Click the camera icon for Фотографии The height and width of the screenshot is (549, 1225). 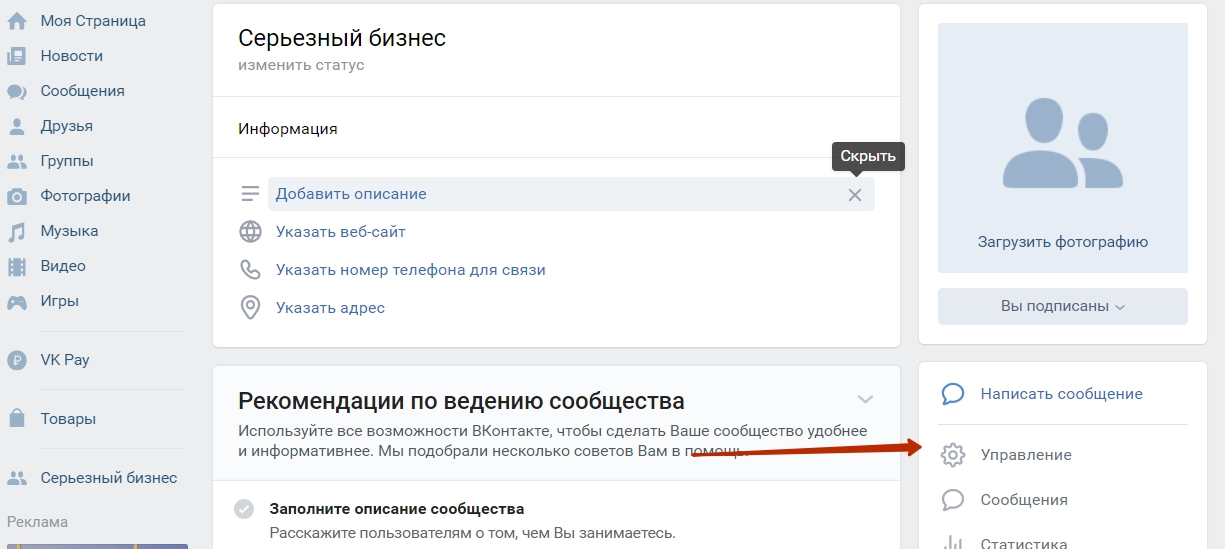[x=17, y=196]
